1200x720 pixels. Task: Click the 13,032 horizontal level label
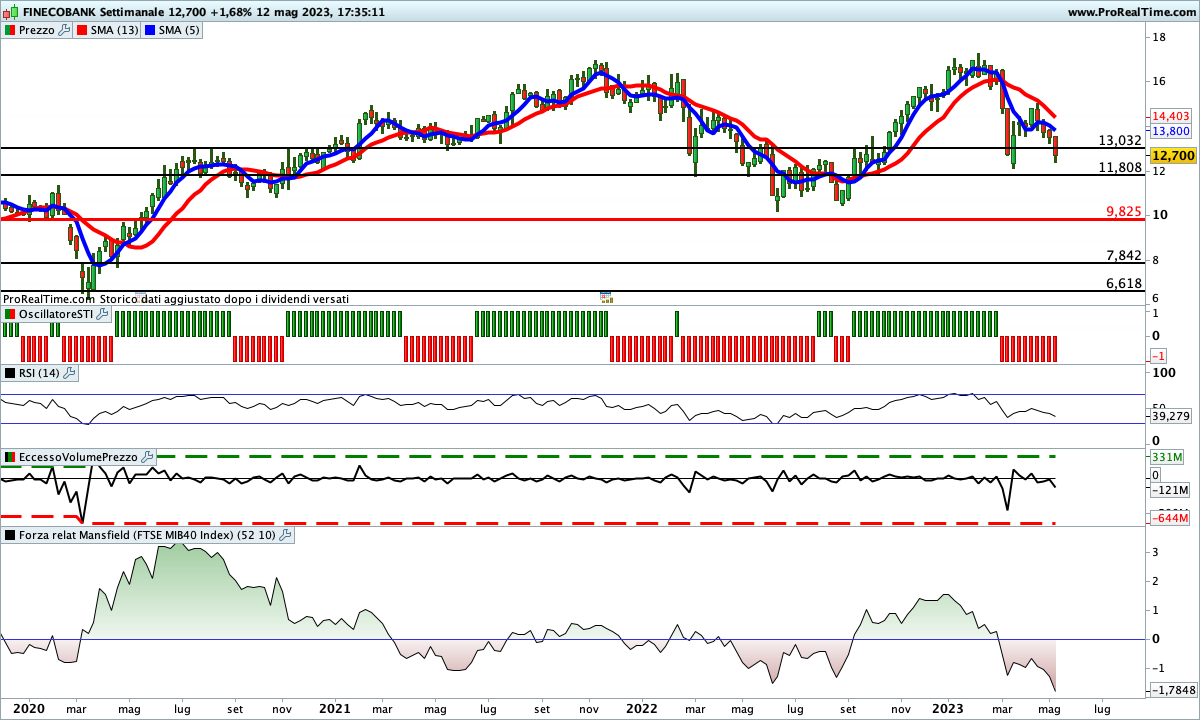pos(1120,141)
